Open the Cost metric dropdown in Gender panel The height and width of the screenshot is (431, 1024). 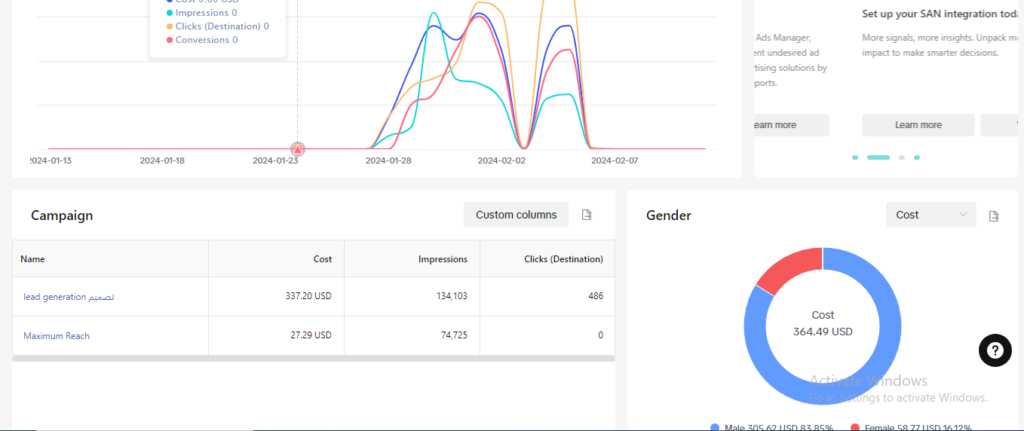click(930, 215)
